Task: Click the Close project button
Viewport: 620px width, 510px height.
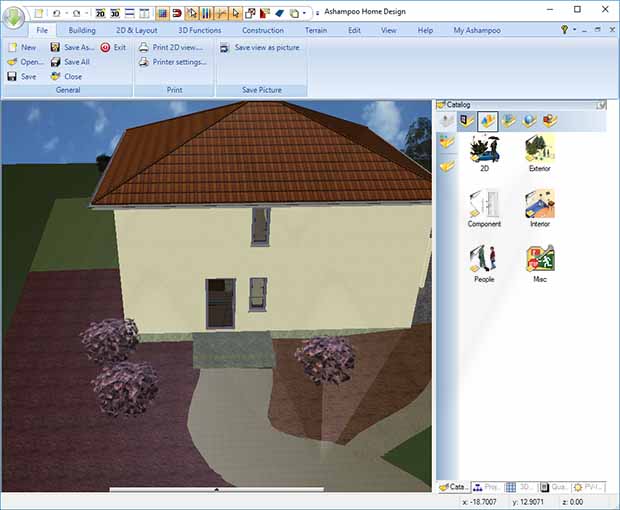Action: [66, 77]
